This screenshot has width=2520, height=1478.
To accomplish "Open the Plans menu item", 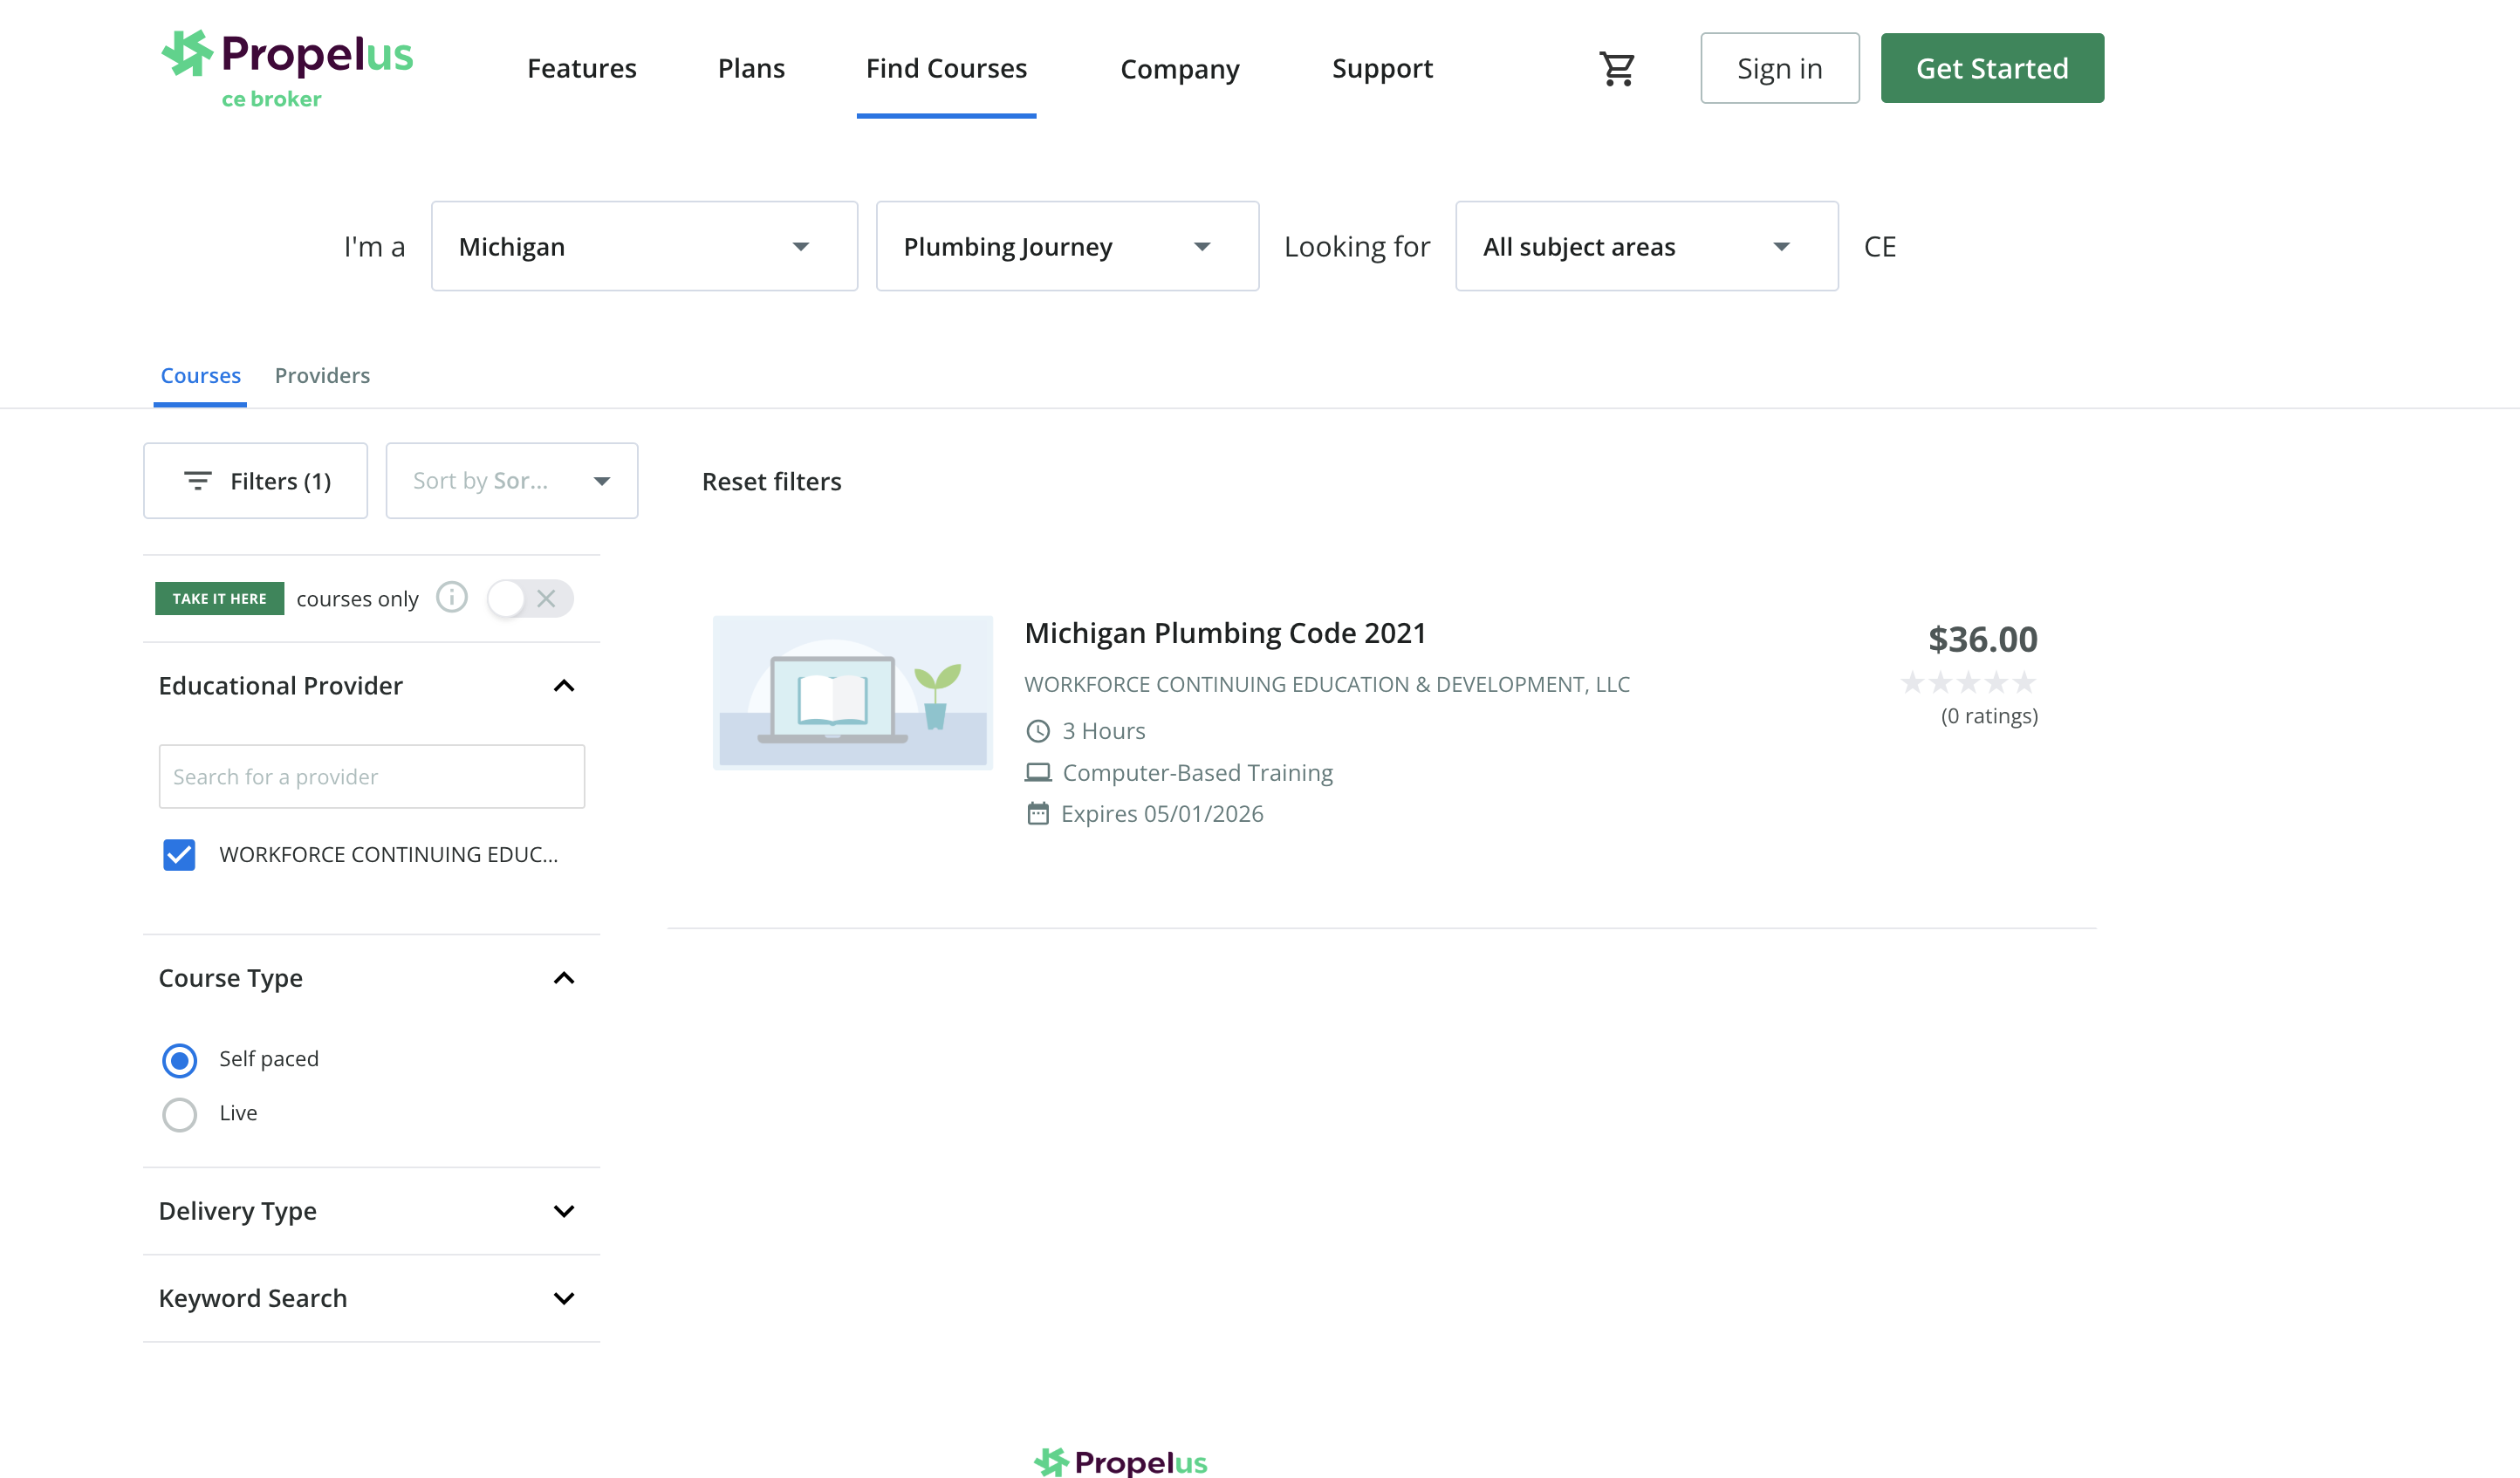I will (x=751, y=68).
